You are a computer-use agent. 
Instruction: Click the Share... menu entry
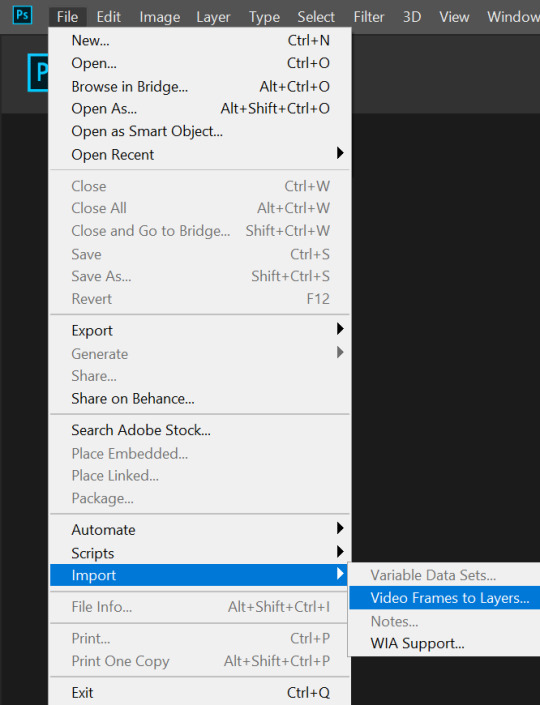pos(200,376)
